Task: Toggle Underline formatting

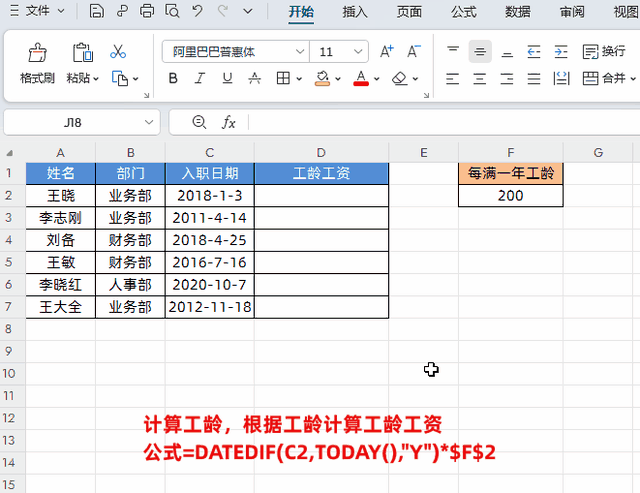Action: pyautogui.click(x=227, y=78)
